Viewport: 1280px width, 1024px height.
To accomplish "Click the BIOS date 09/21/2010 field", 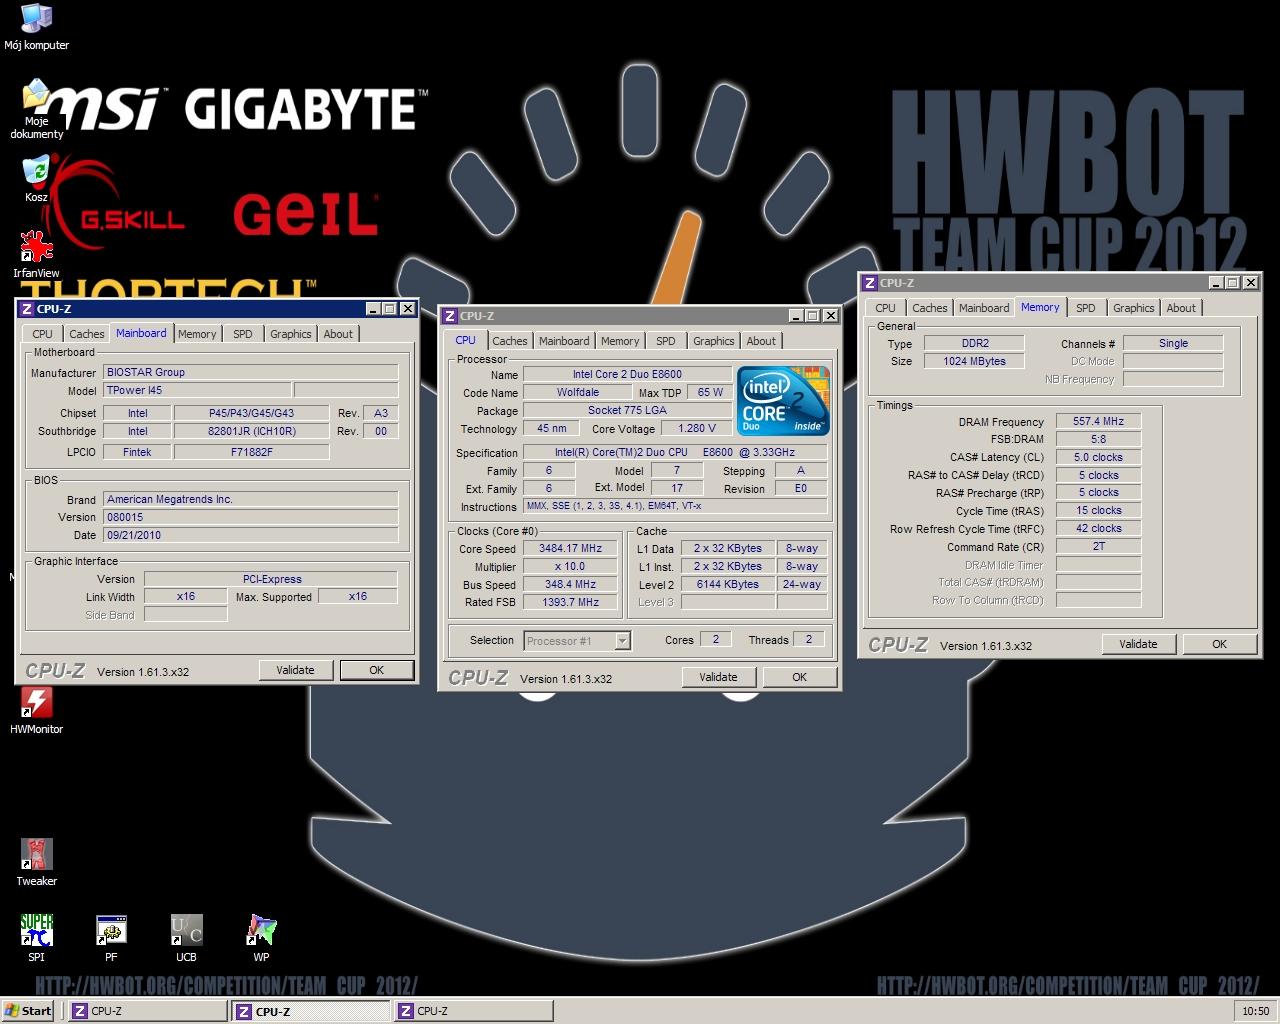I will tap(251, 535).
